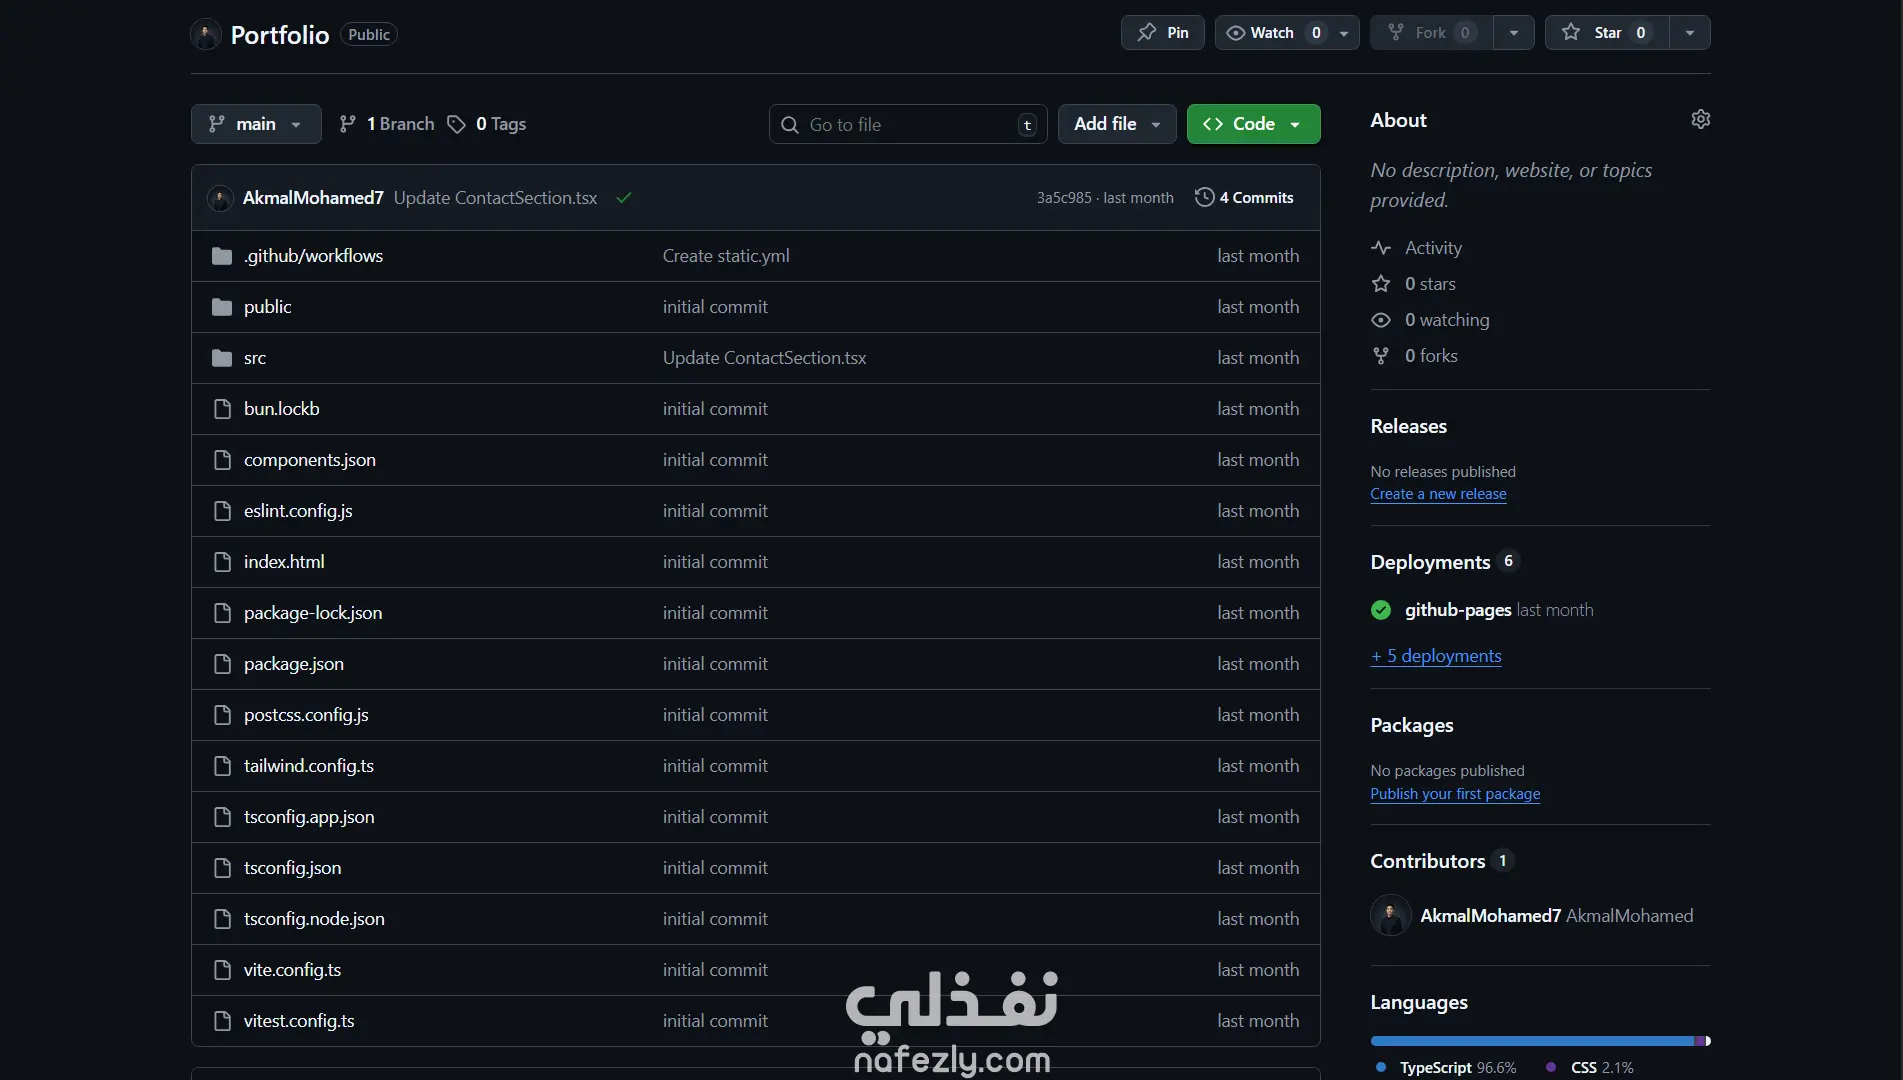The height and width of the screenshot is (1080, 1903).
Task: Open the latest commit message Update ContactSection.tsx
Action: (x=495, y=198)
